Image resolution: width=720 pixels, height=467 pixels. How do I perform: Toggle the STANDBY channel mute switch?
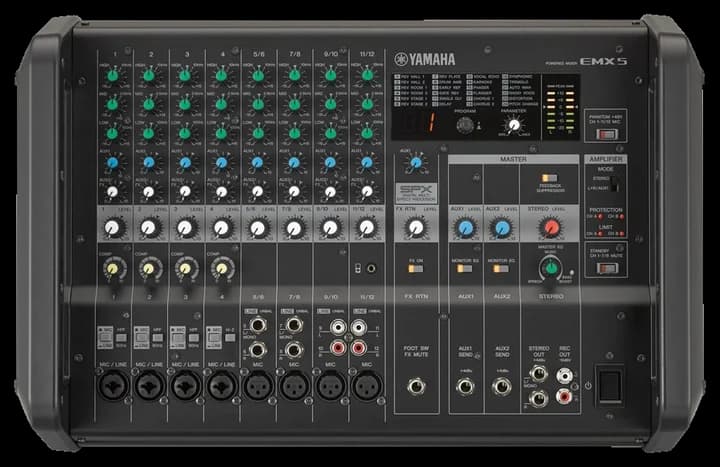pos(606,268)
